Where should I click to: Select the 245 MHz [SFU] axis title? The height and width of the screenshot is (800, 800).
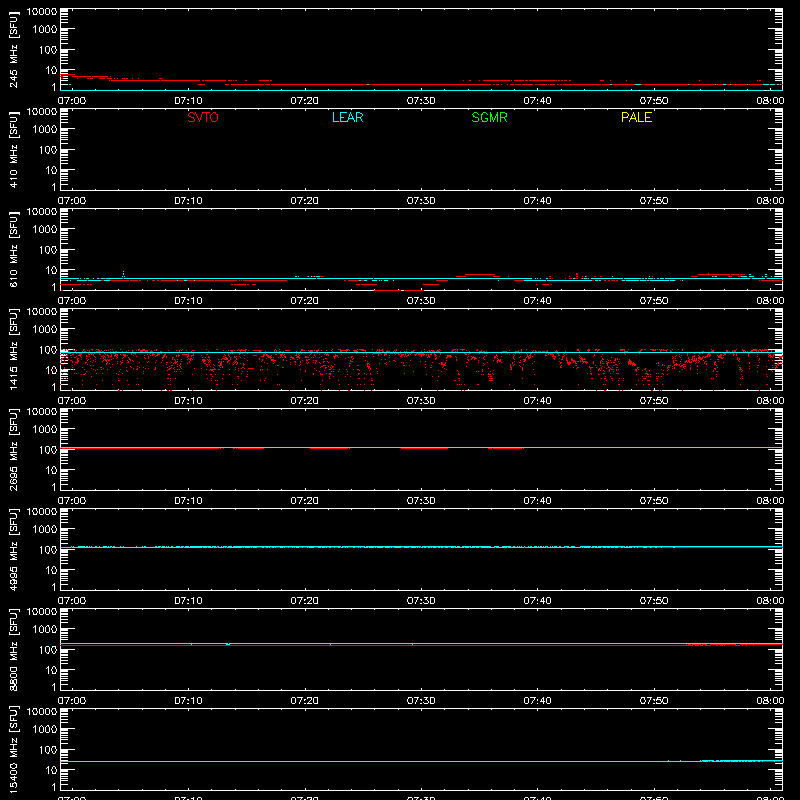click(14, 49)
